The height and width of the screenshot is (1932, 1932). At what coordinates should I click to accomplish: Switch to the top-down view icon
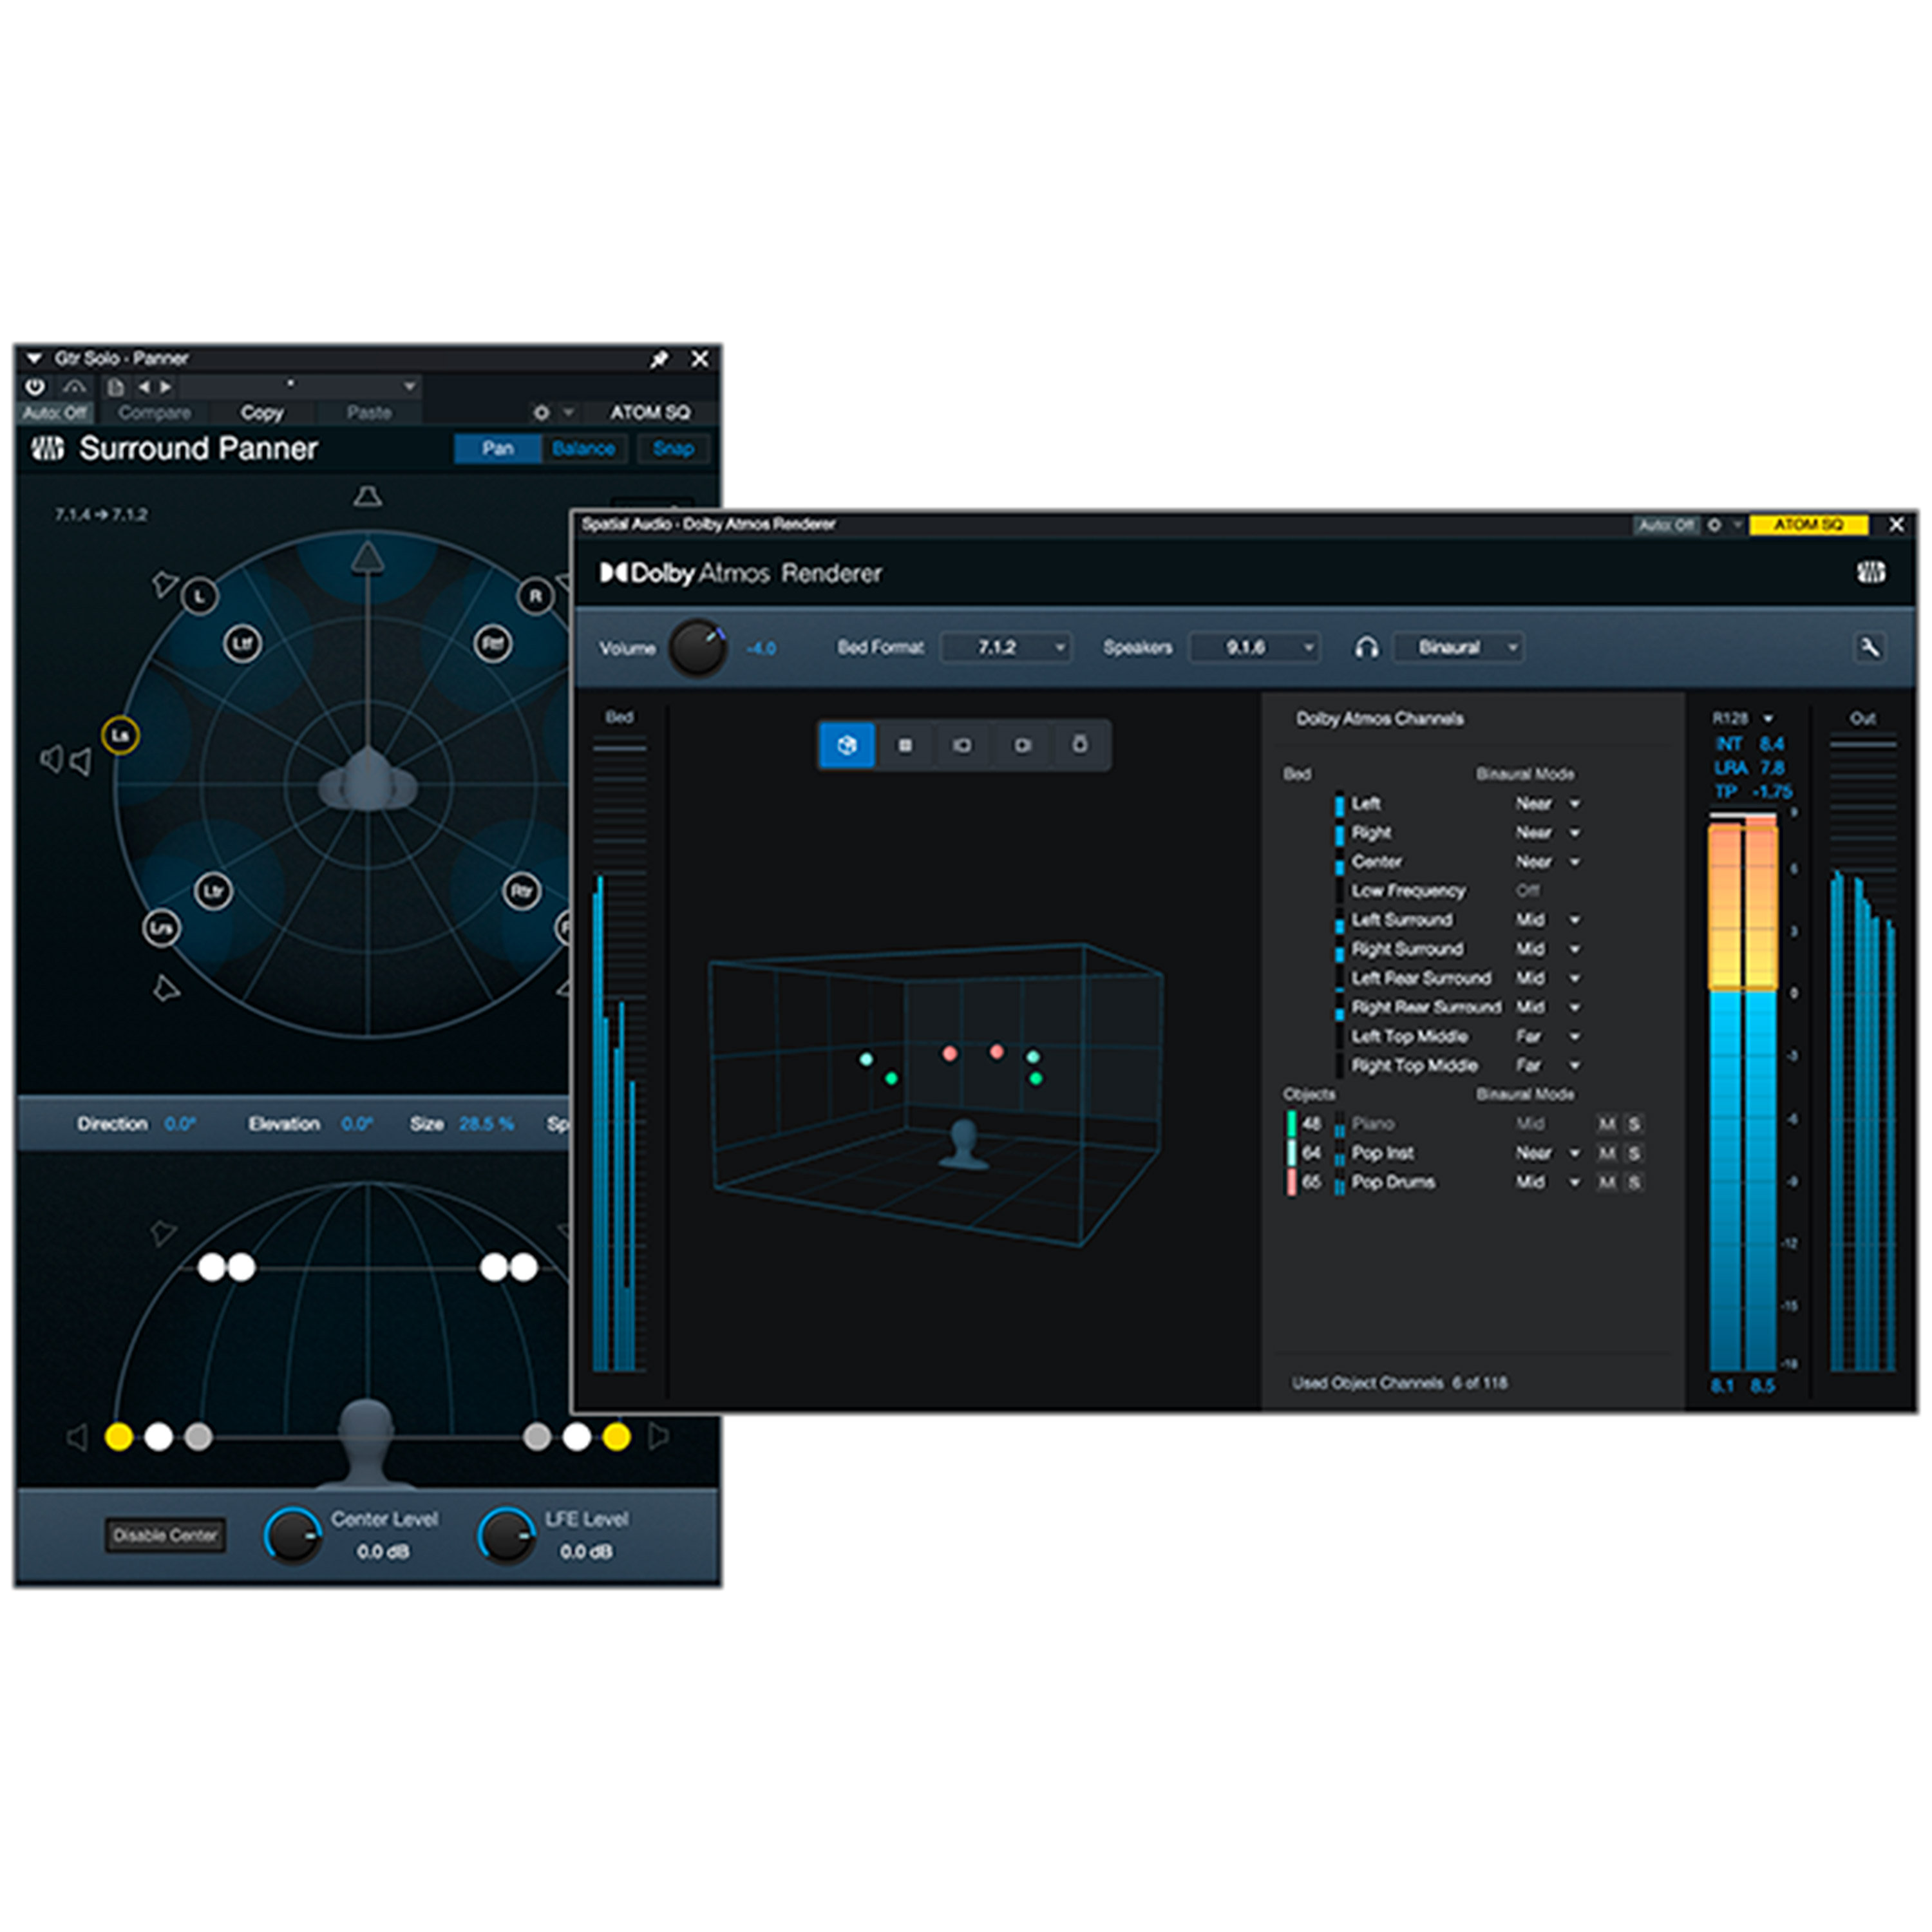pos(905,746)
